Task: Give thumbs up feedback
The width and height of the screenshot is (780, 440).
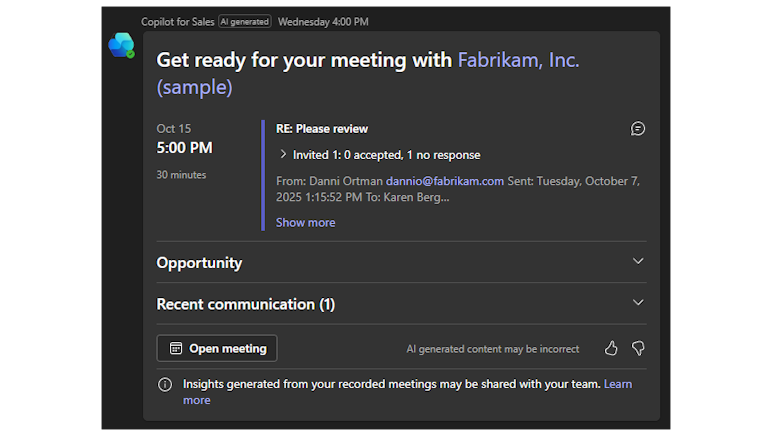Action: point(611,348)
